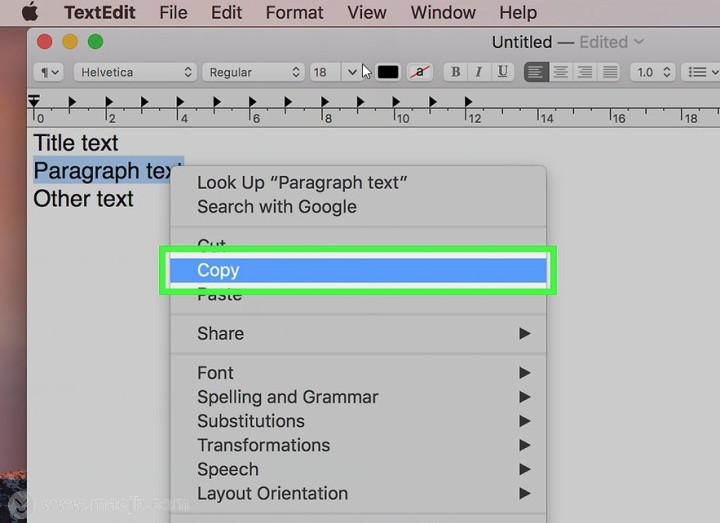Minimize the Untitled window
The width and height of the screenshot is (720, 523).
[x=70, y=42]
